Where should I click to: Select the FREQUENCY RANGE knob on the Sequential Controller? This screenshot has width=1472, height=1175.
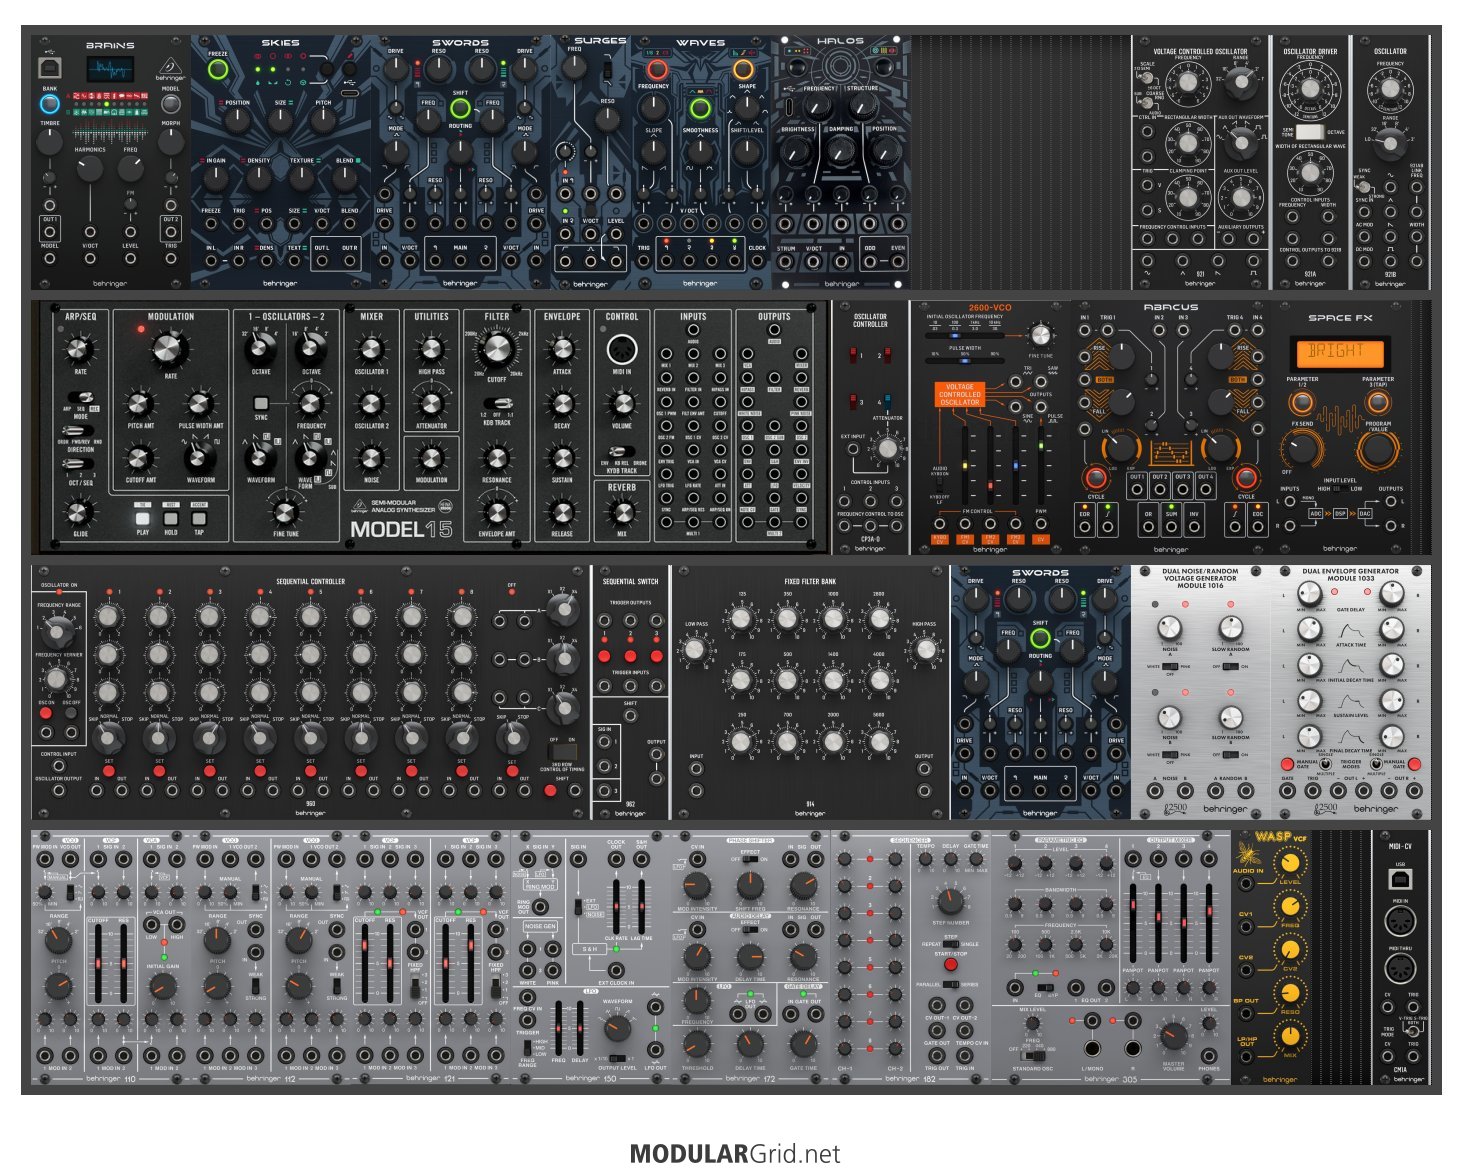click(x=57, y=631)
